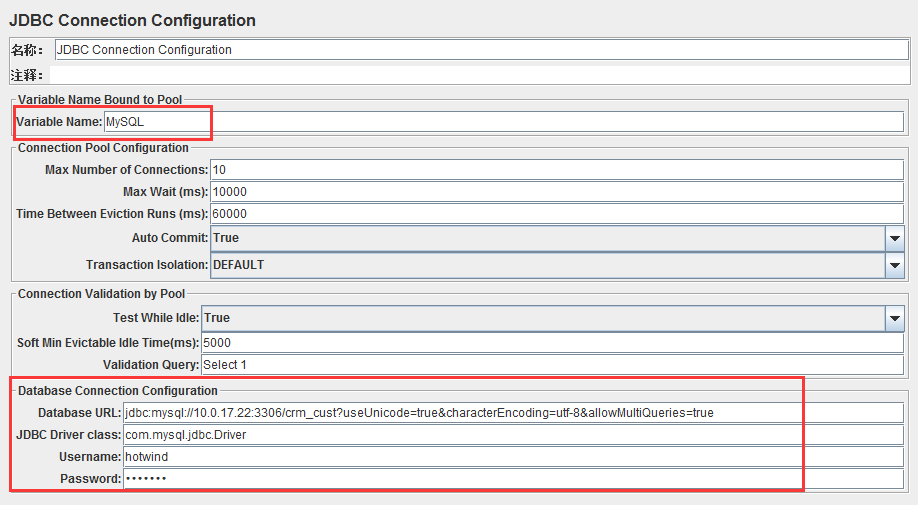Open the Auto Commit dropdown arrow
Viewport: 918px width, 505px height.
[895, 238]
